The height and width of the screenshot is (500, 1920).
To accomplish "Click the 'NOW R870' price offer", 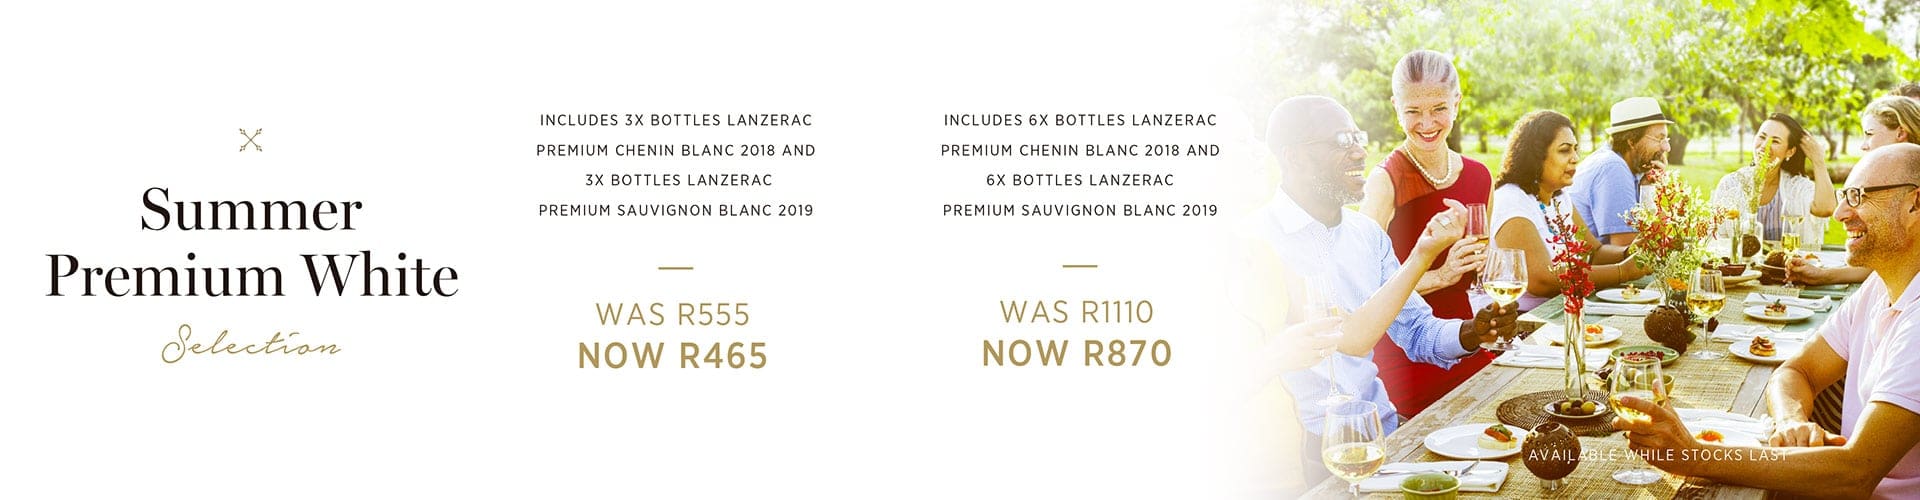I will pos(1077,353).
